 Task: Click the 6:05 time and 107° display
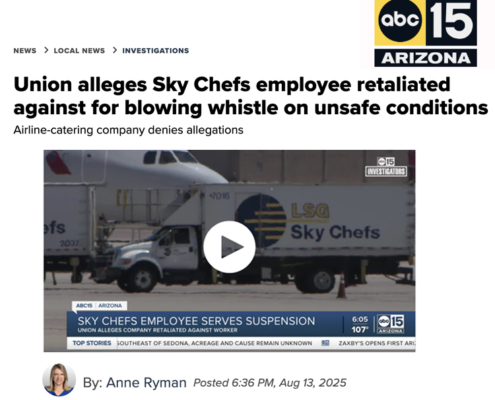tap(360, 324)
